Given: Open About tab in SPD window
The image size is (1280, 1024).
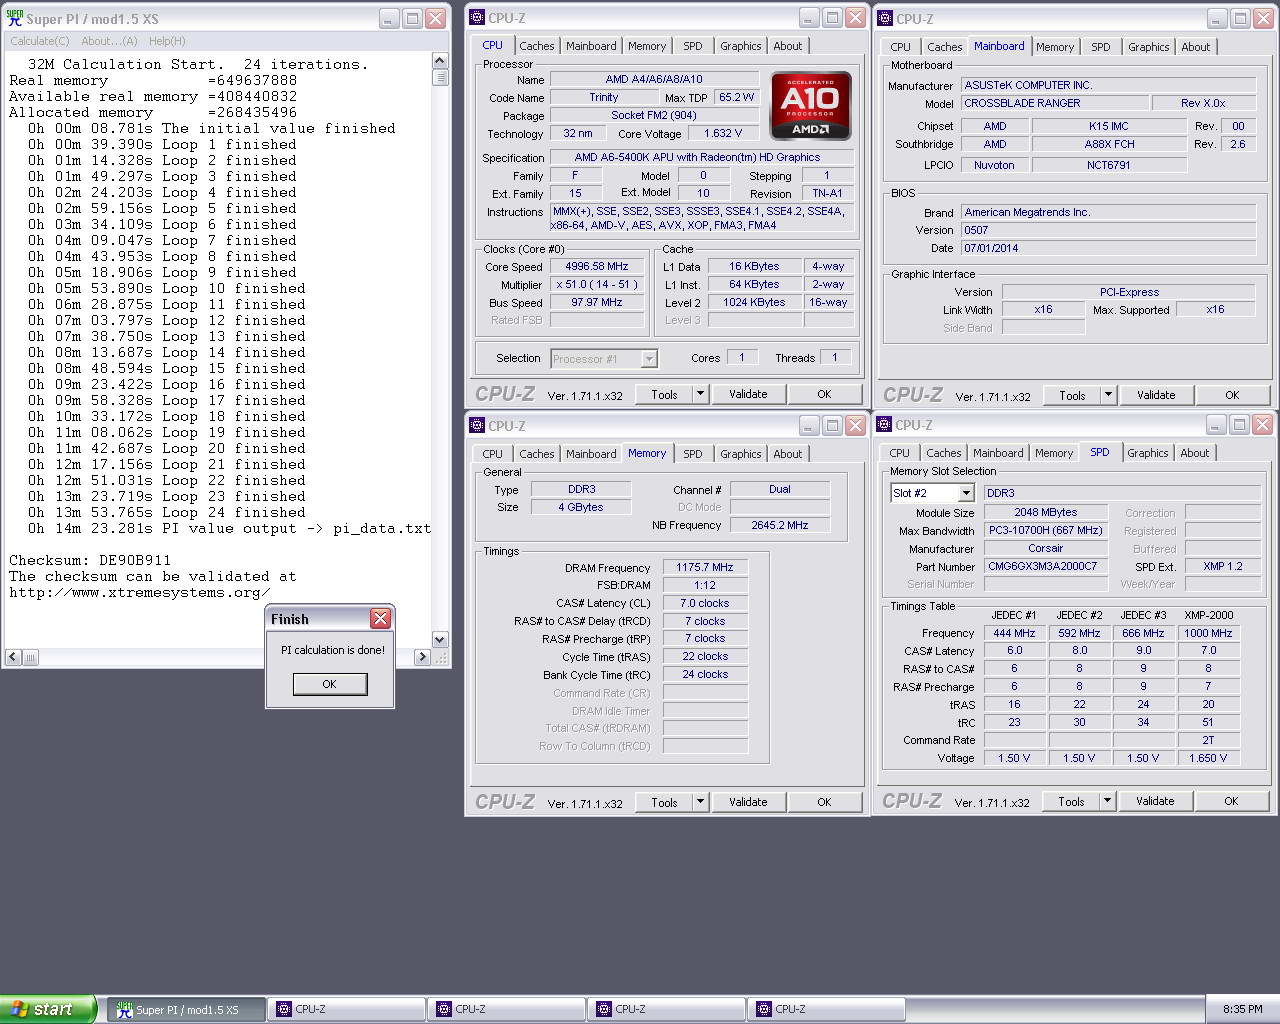Looking at the screenshot, I should pyautogui.click(x=1195, y=453).
